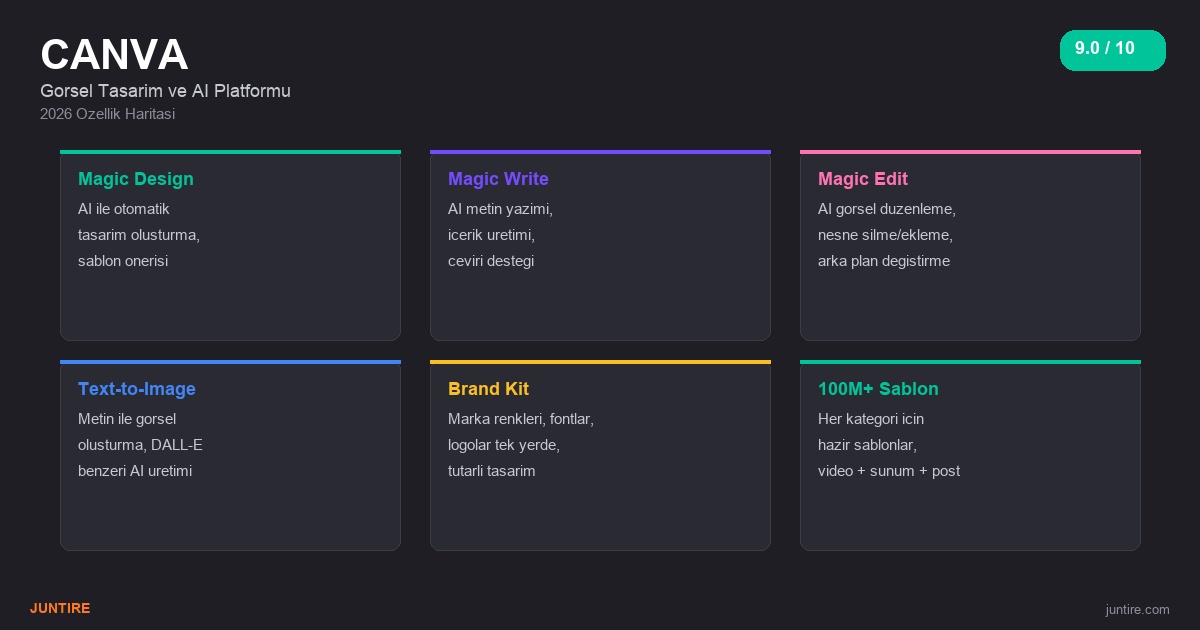The height and width of the screenshot is (630, 1200).
Task: Click the CANVA title heading
Action: 114,54
